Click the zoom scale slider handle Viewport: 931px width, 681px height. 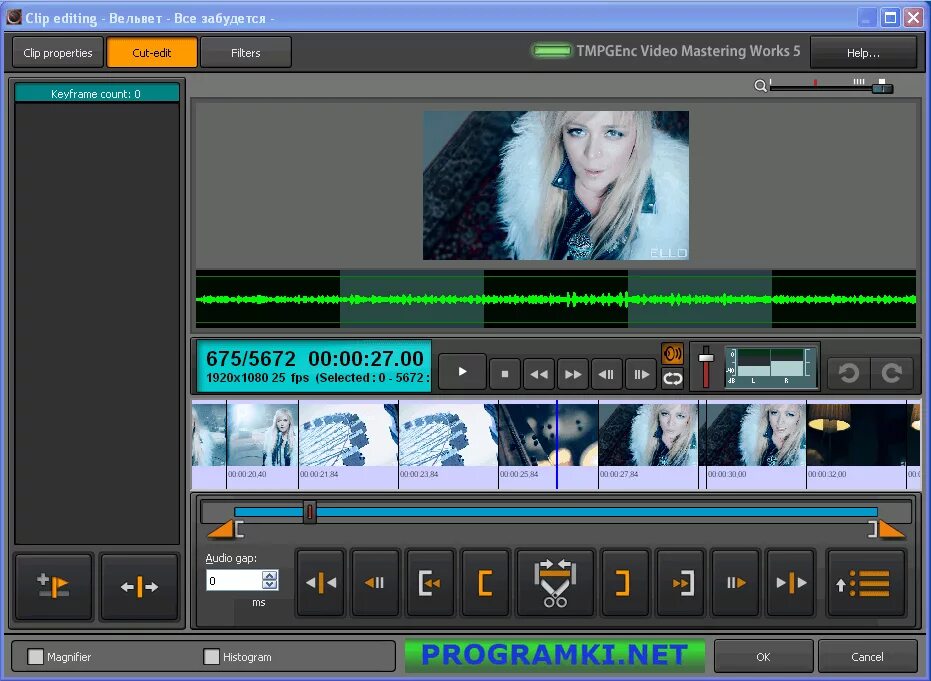(882, 87)
